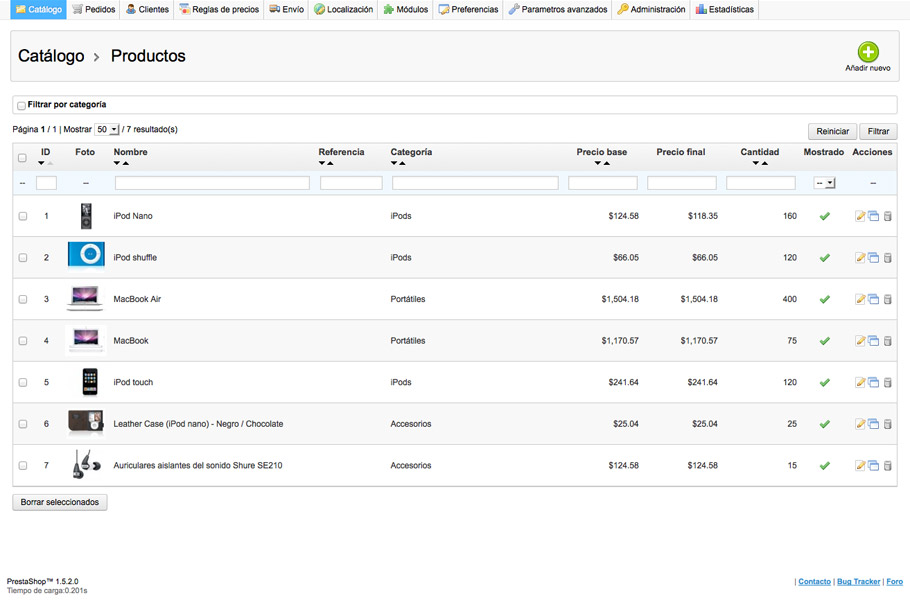This screenshot has height=607, width=910.
Task: Duplicate the iPod shuffle product
Action: (873, 258)
